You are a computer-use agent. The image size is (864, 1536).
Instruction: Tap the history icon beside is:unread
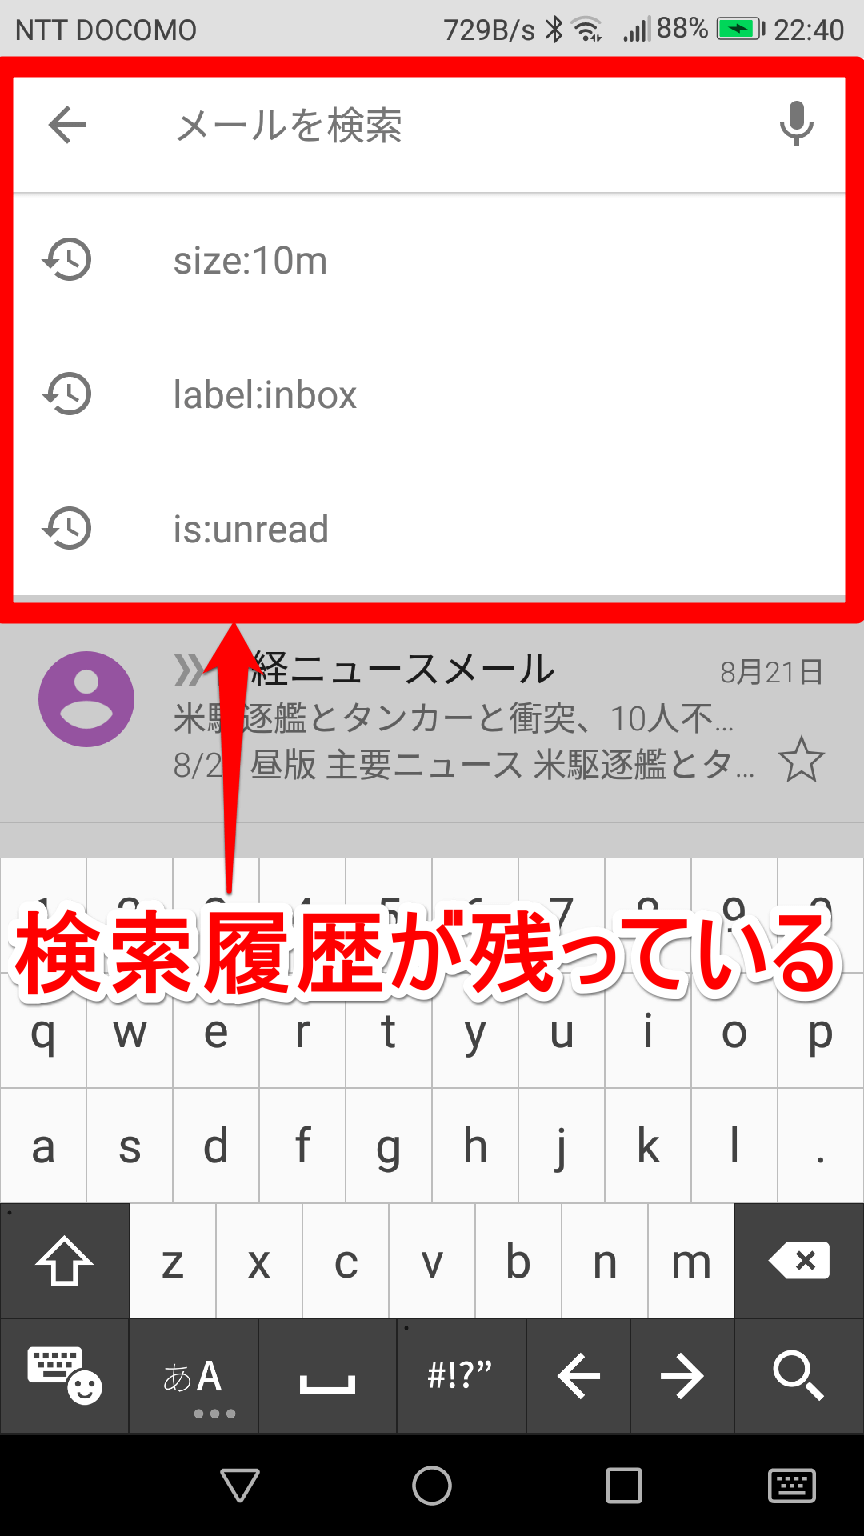coord(66,528)
